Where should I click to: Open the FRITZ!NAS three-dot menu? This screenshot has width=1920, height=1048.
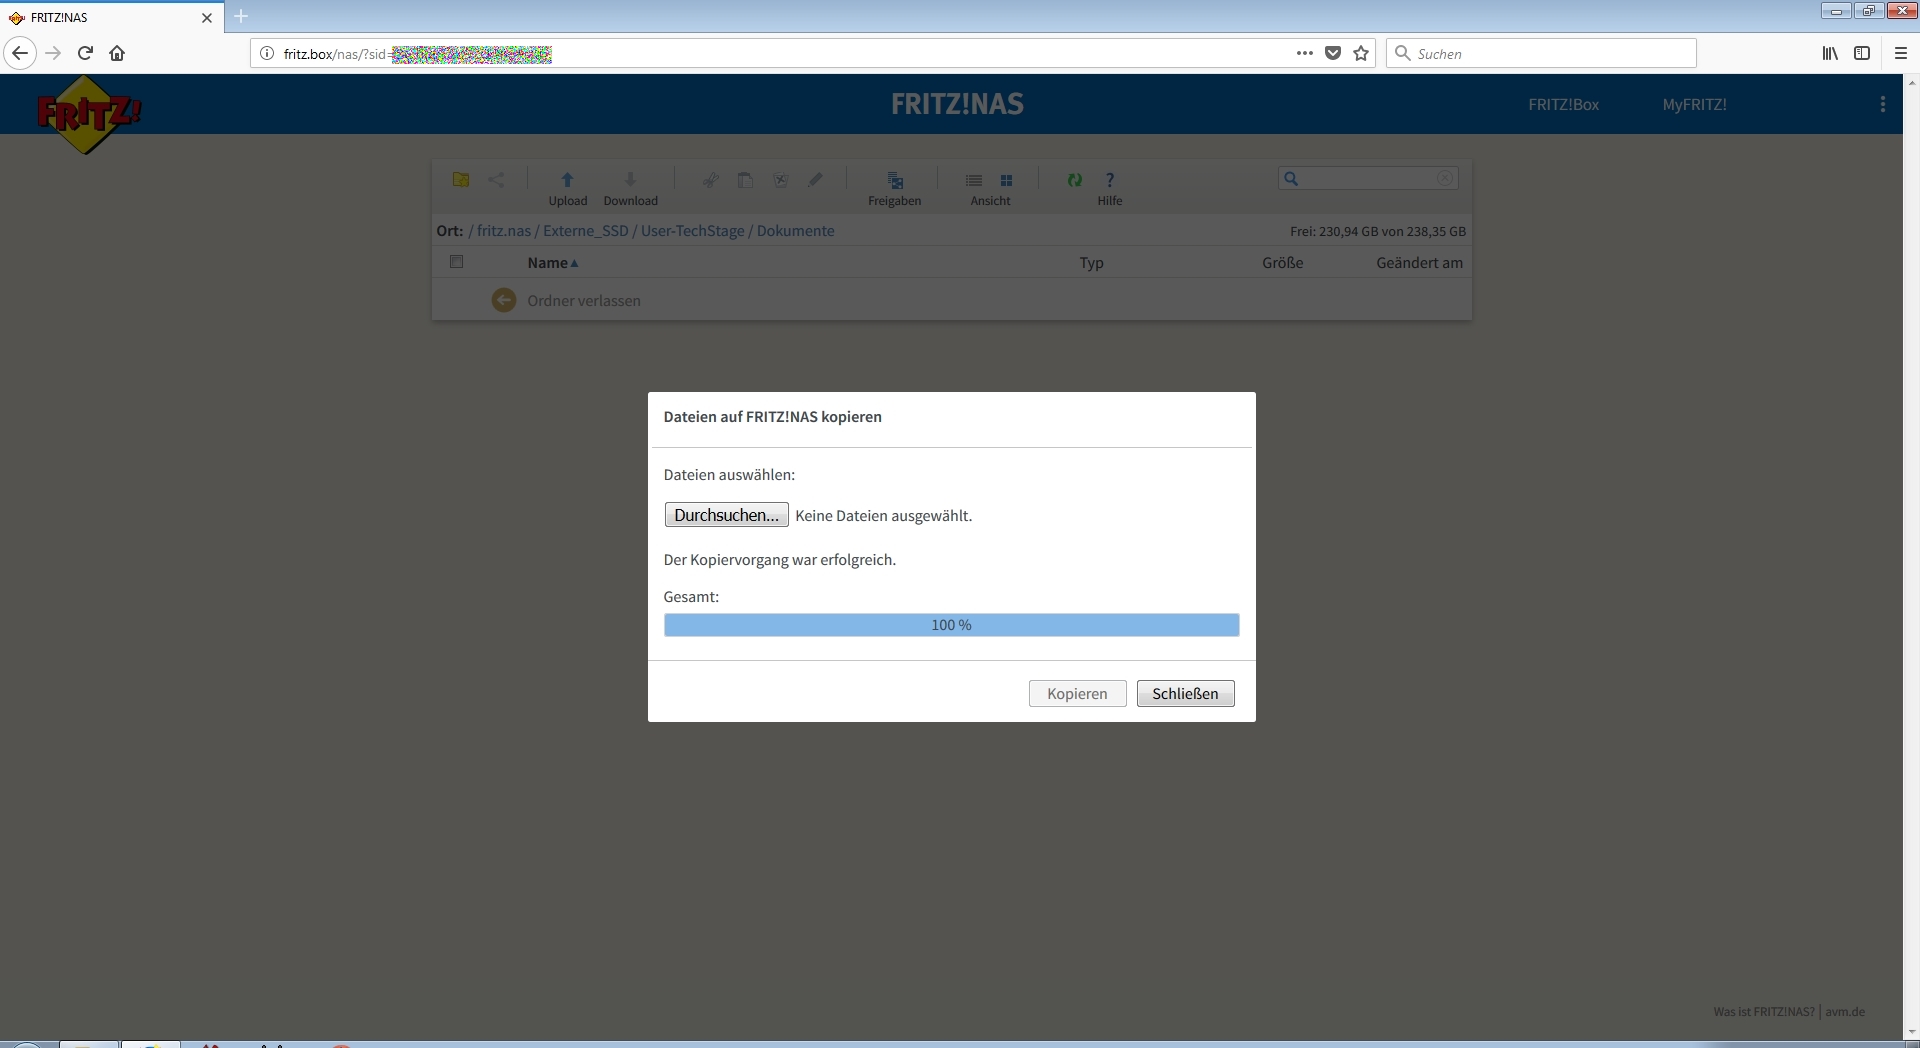point(1883,104)
